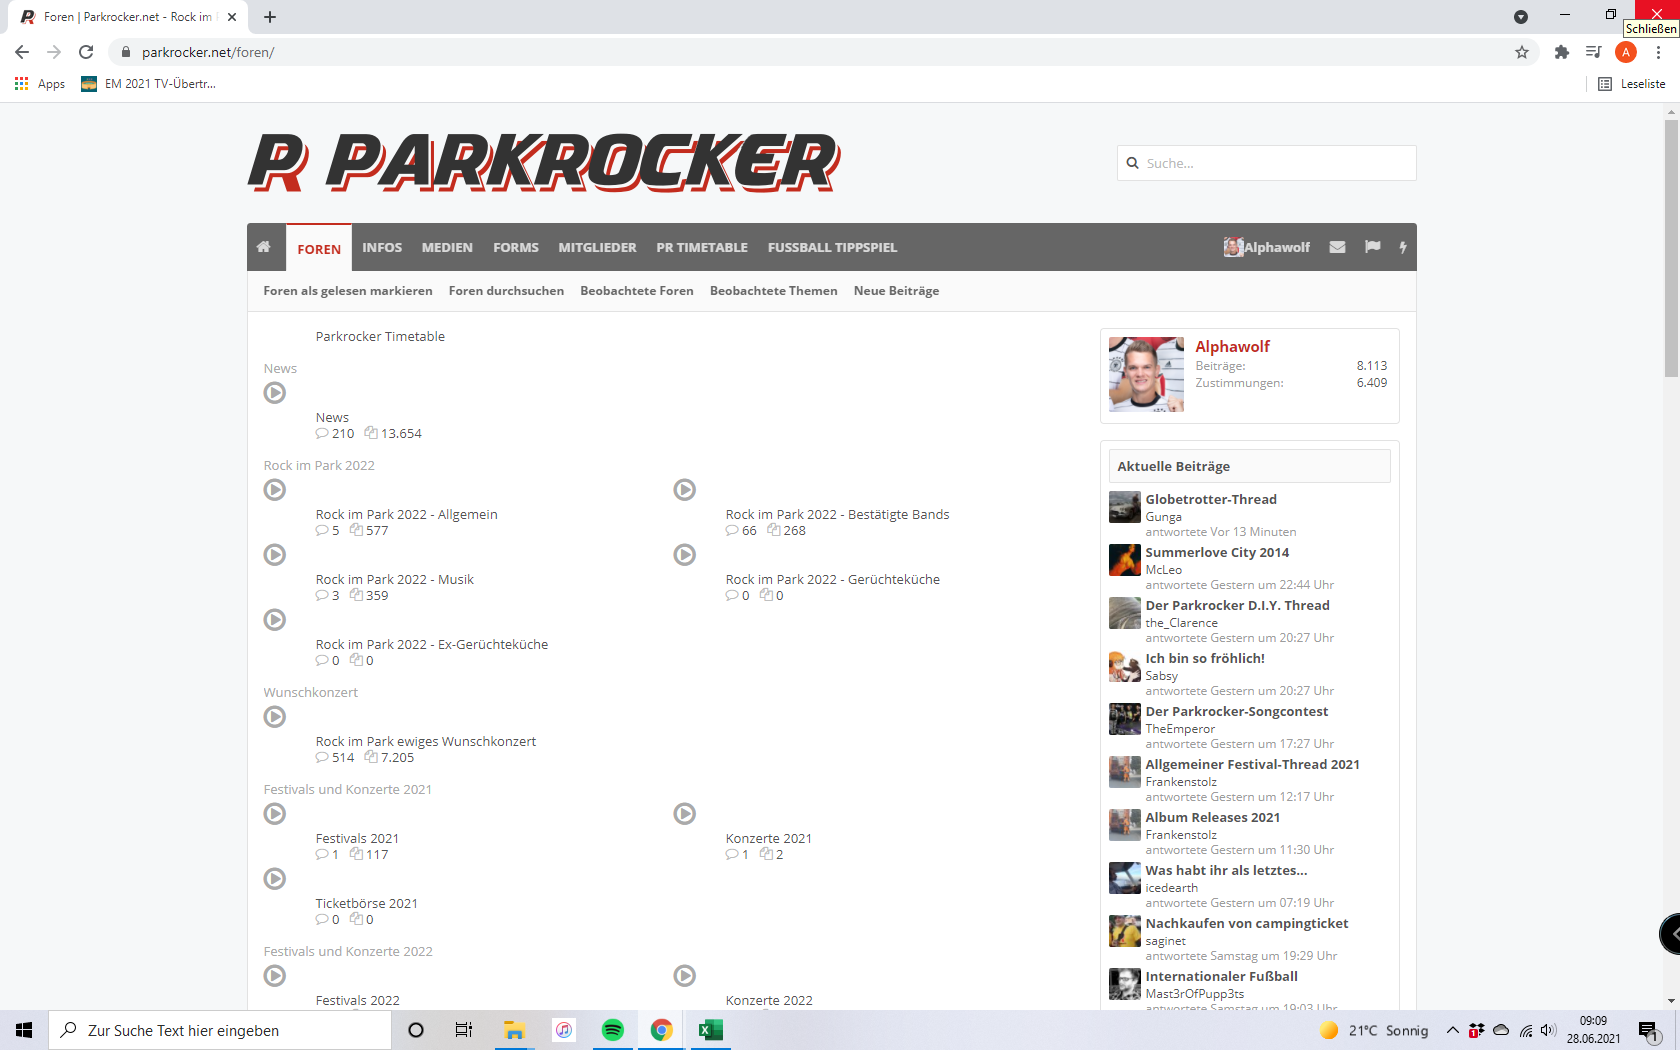Open Spotify from the taskbar
This screenshot has width=1680, height=1050.
(x=613, y=1030)
